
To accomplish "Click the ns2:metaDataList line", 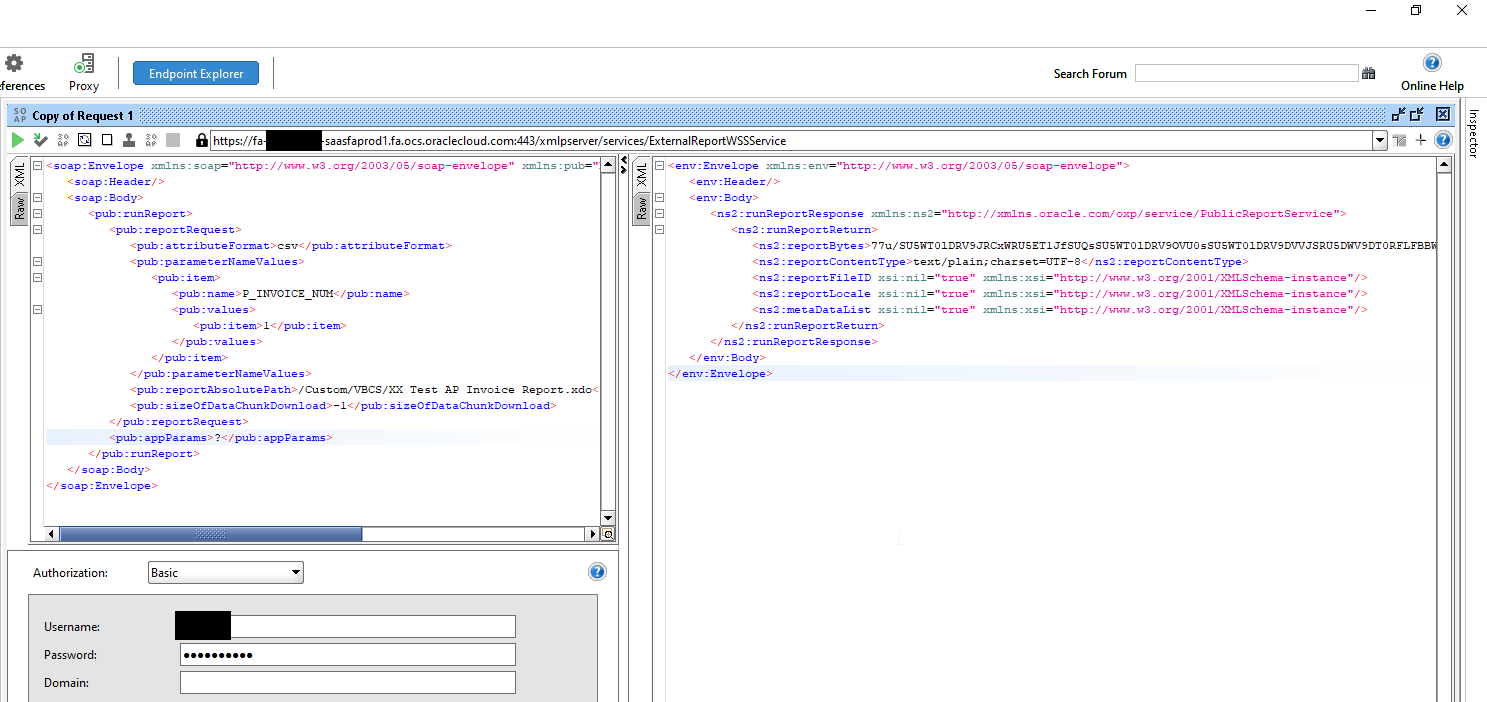I will (x=1060, y=310).
